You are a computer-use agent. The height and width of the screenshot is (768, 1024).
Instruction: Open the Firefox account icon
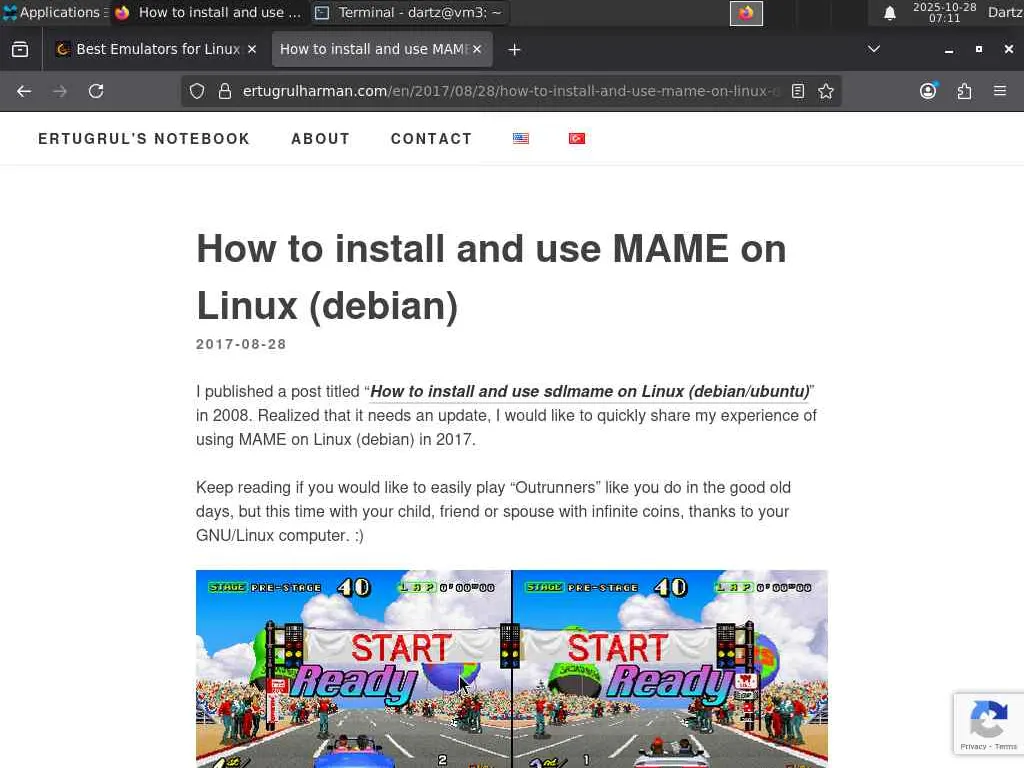928,91
